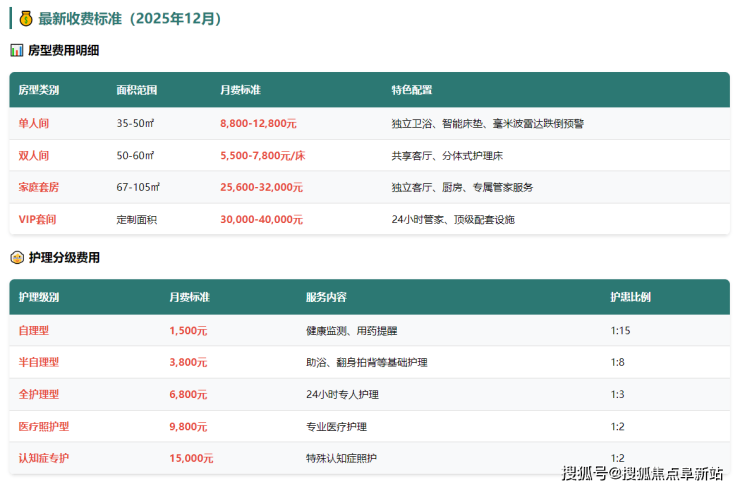Select the 医疗照护型 care level
The width and height of the screenshot is (740, 489).
44,426
